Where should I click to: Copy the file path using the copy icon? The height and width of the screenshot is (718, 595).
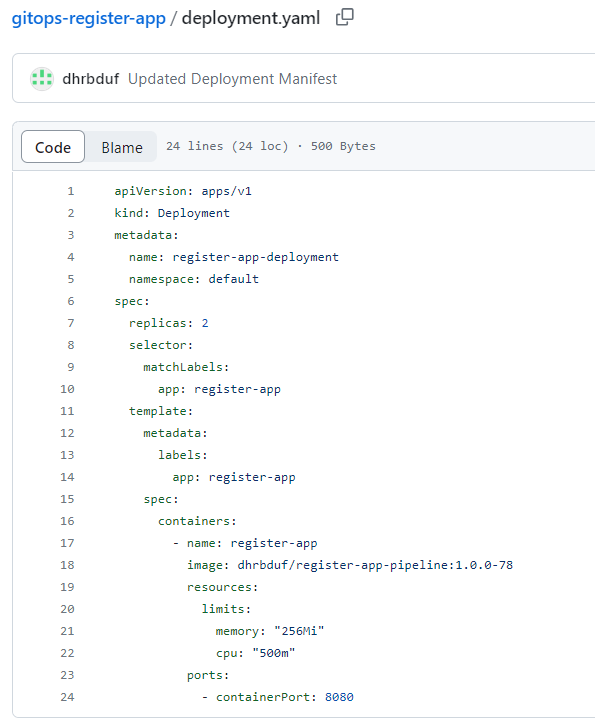click(x=344, y=18)
